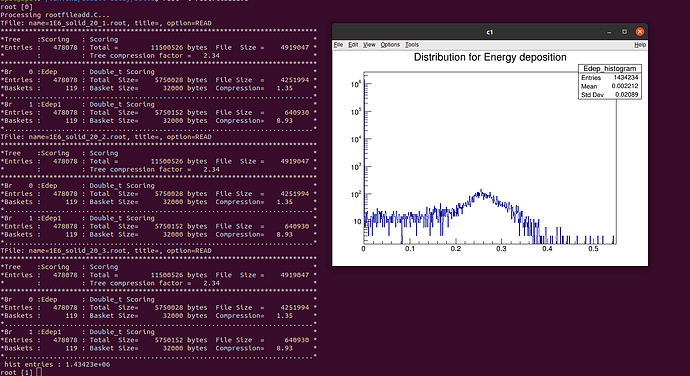This screenshot has width=690, height=376.
Task: Focus the terminal at the root [1] prompt
Action: [39, 372]
